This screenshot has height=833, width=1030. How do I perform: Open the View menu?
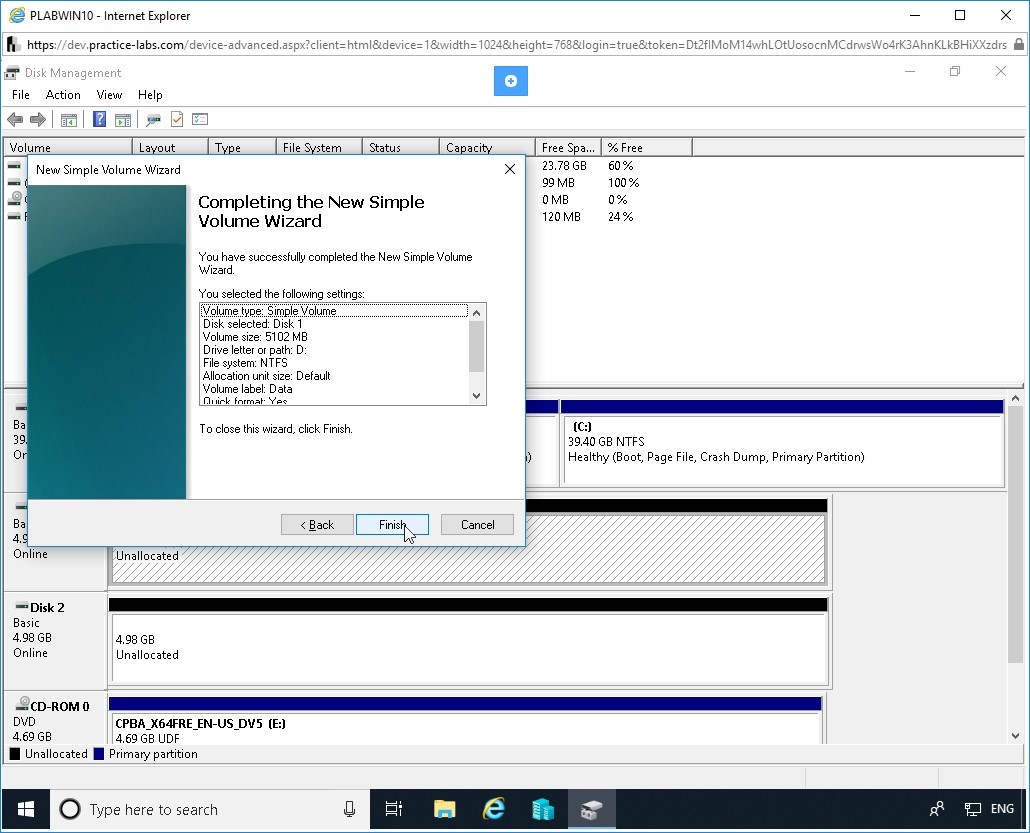[x=109, y=95]
